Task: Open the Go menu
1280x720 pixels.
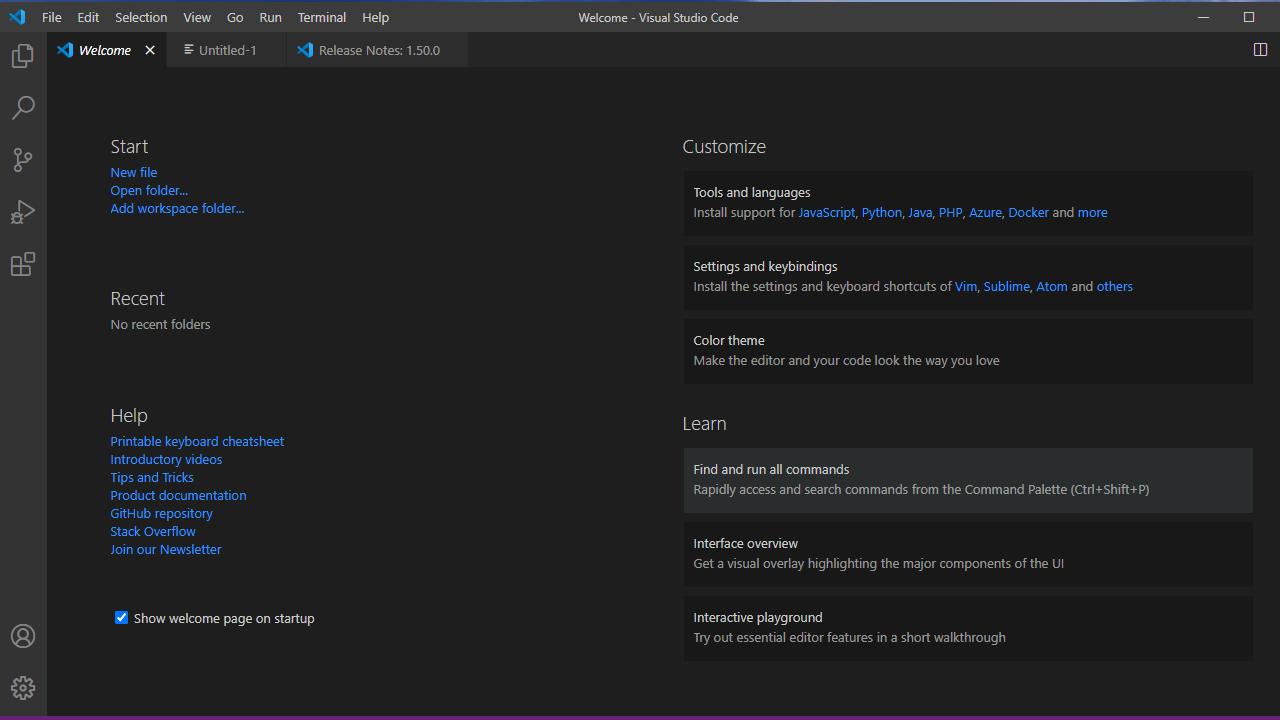Action: [x=234, y=17]
